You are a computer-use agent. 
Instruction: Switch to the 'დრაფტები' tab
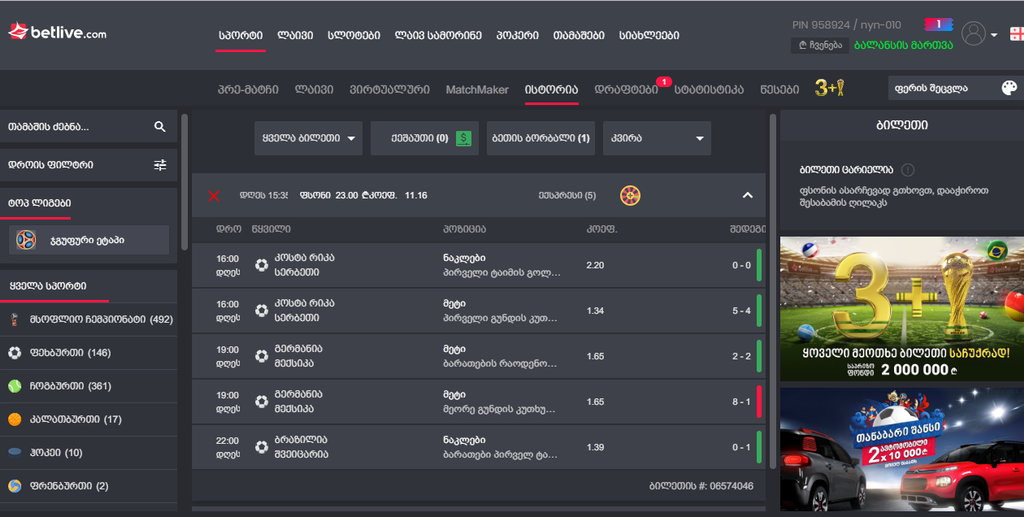click(x=626, y=90)
